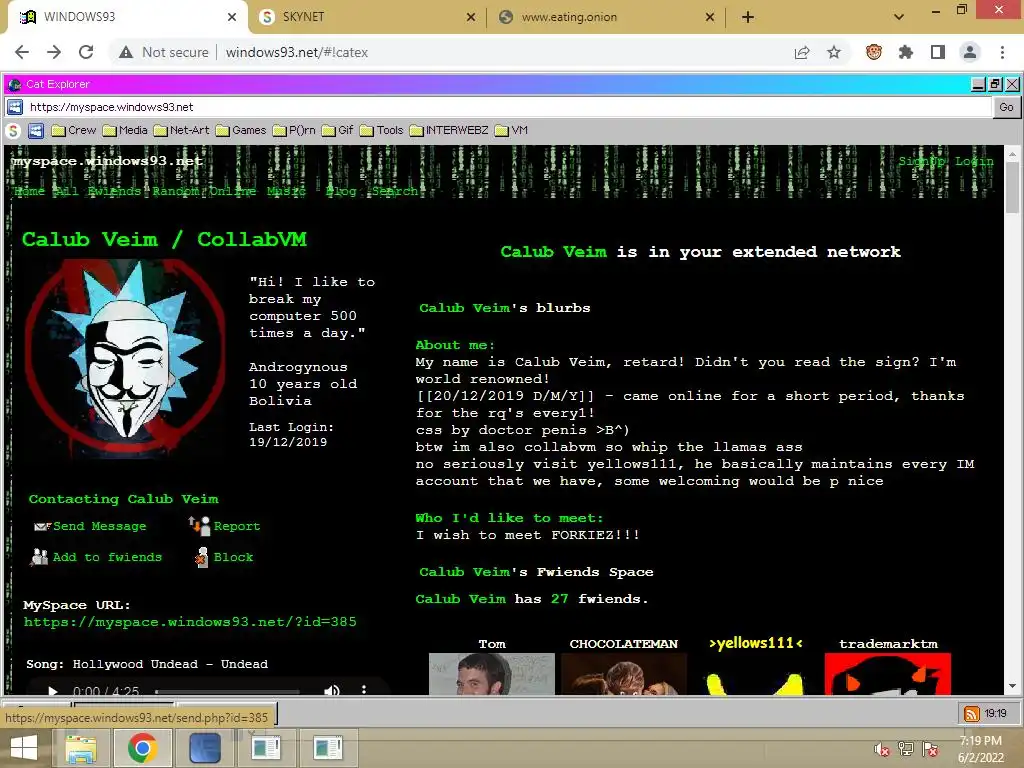Click the RSS feed tray icon

tap(972, 714)
